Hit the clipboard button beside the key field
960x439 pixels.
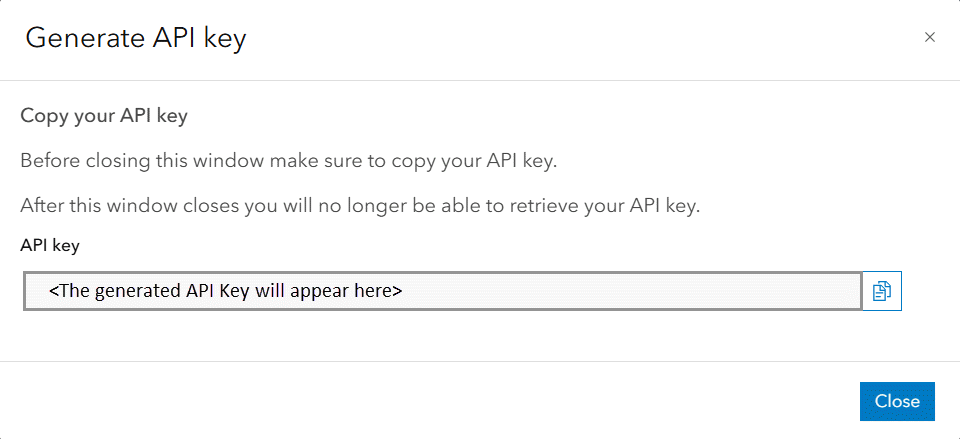point(881,291)
